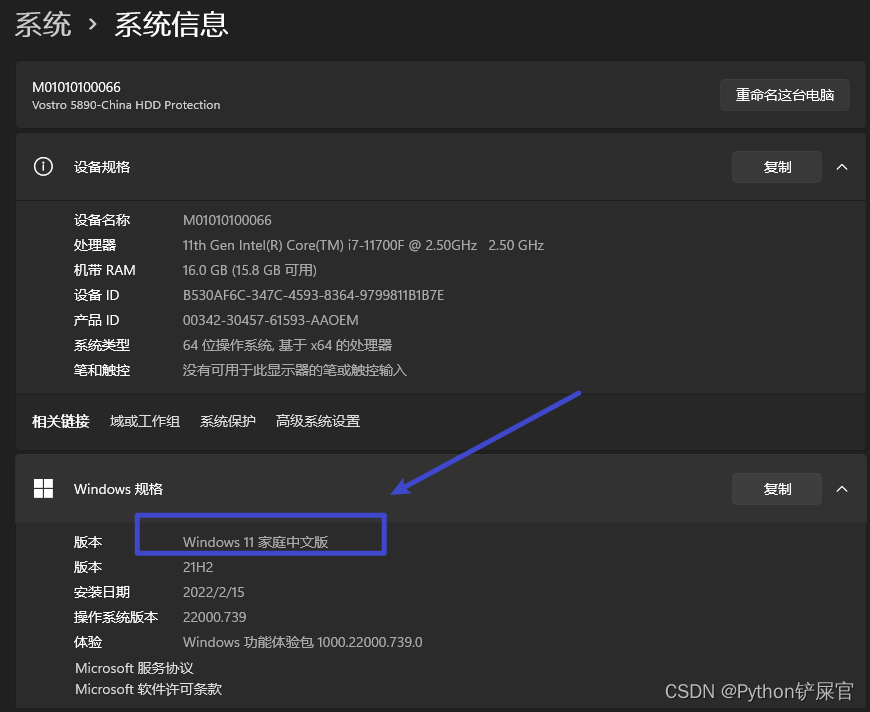Click the 机带 RAM label

(x=104, y=270)
